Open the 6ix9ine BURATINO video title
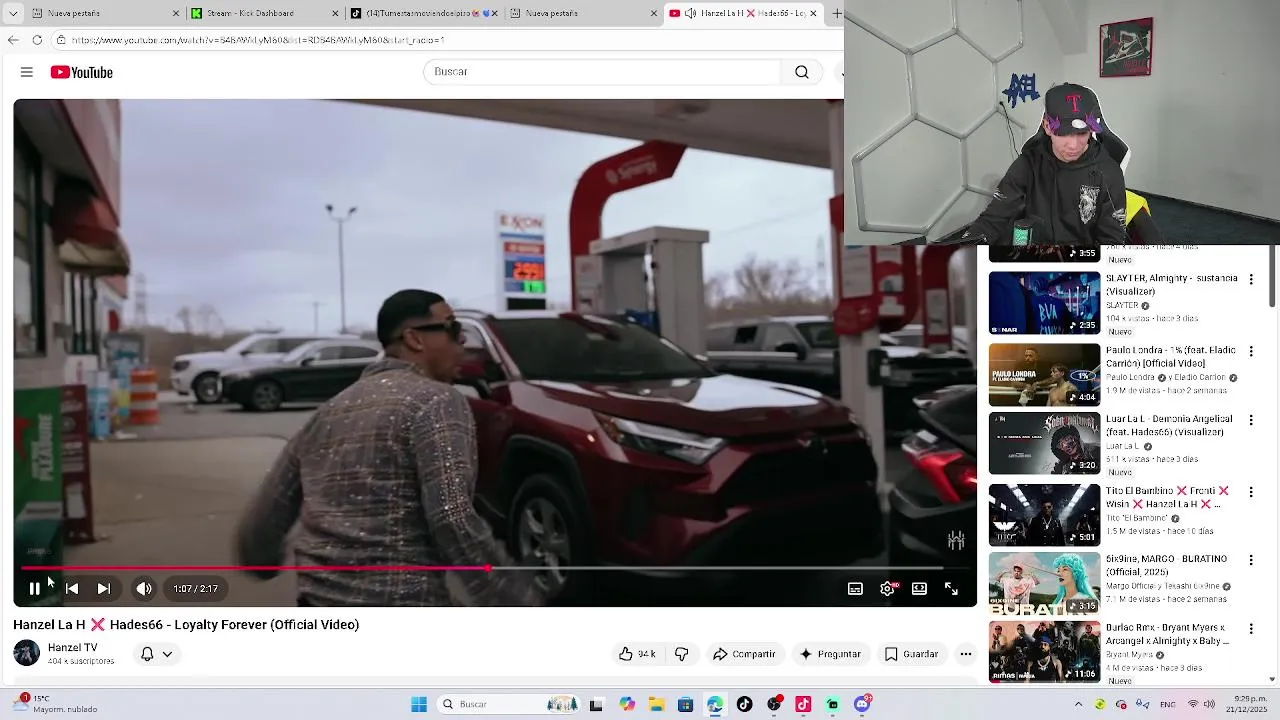The width and height of the screenshot is (1280, 720). (x=1166, y=566)
